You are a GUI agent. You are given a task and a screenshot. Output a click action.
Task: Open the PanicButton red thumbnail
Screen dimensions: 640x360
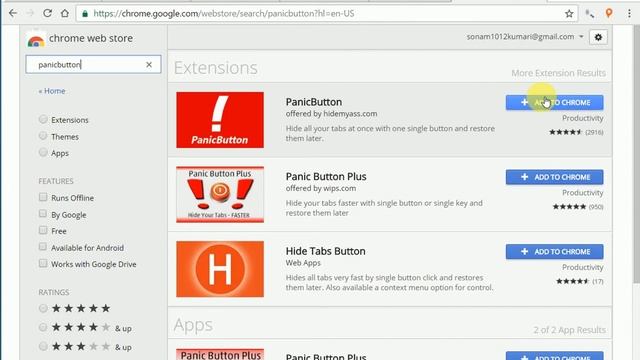[x=220, y=120]
